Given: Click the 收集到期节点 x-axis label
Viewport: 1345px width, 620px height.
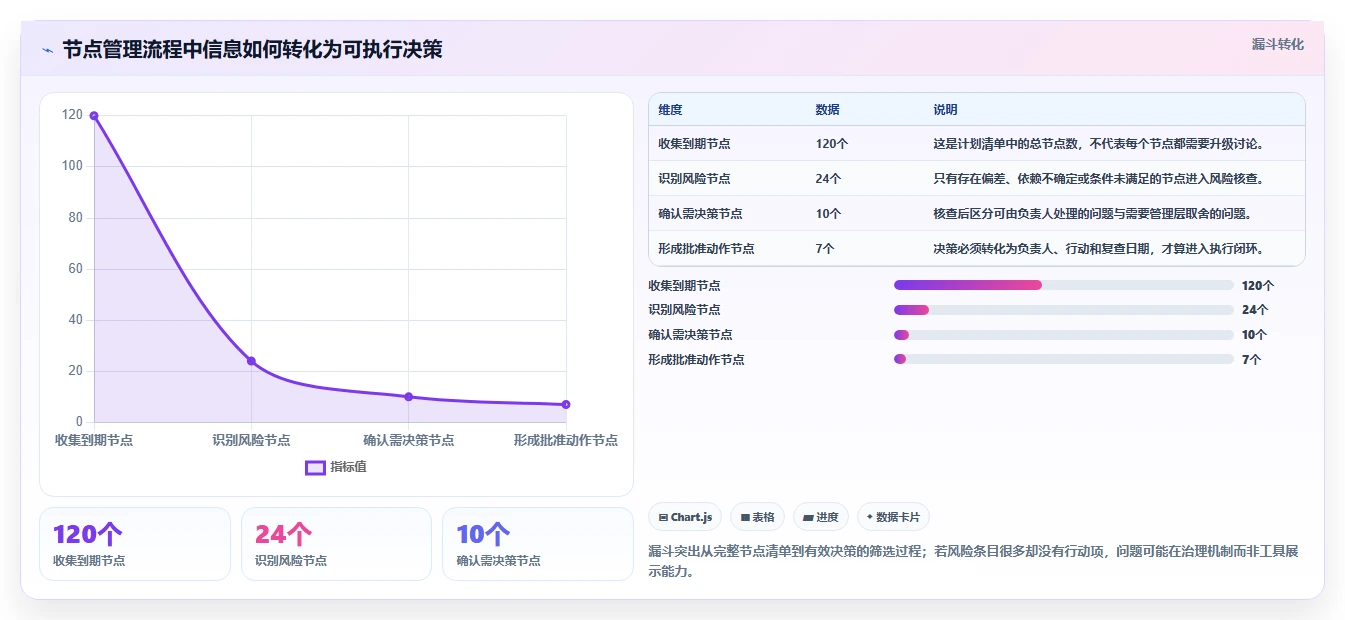Looking at the screenshot, I should point(94,440).
